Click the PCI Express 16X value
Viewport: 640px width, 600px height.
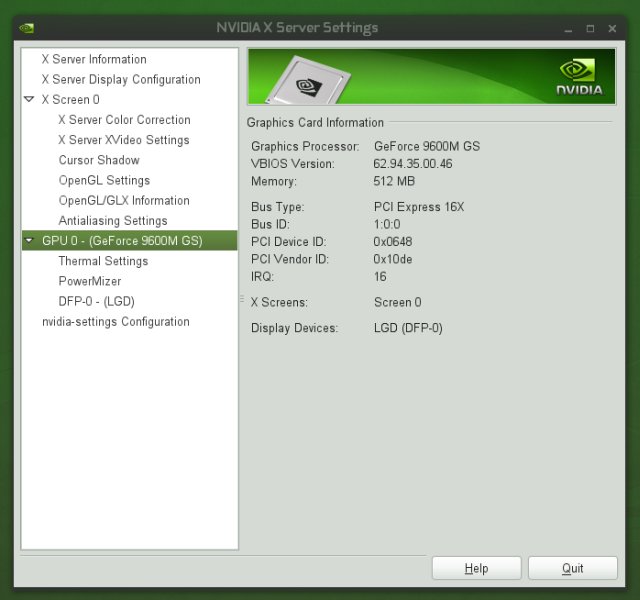coord(419,207)
